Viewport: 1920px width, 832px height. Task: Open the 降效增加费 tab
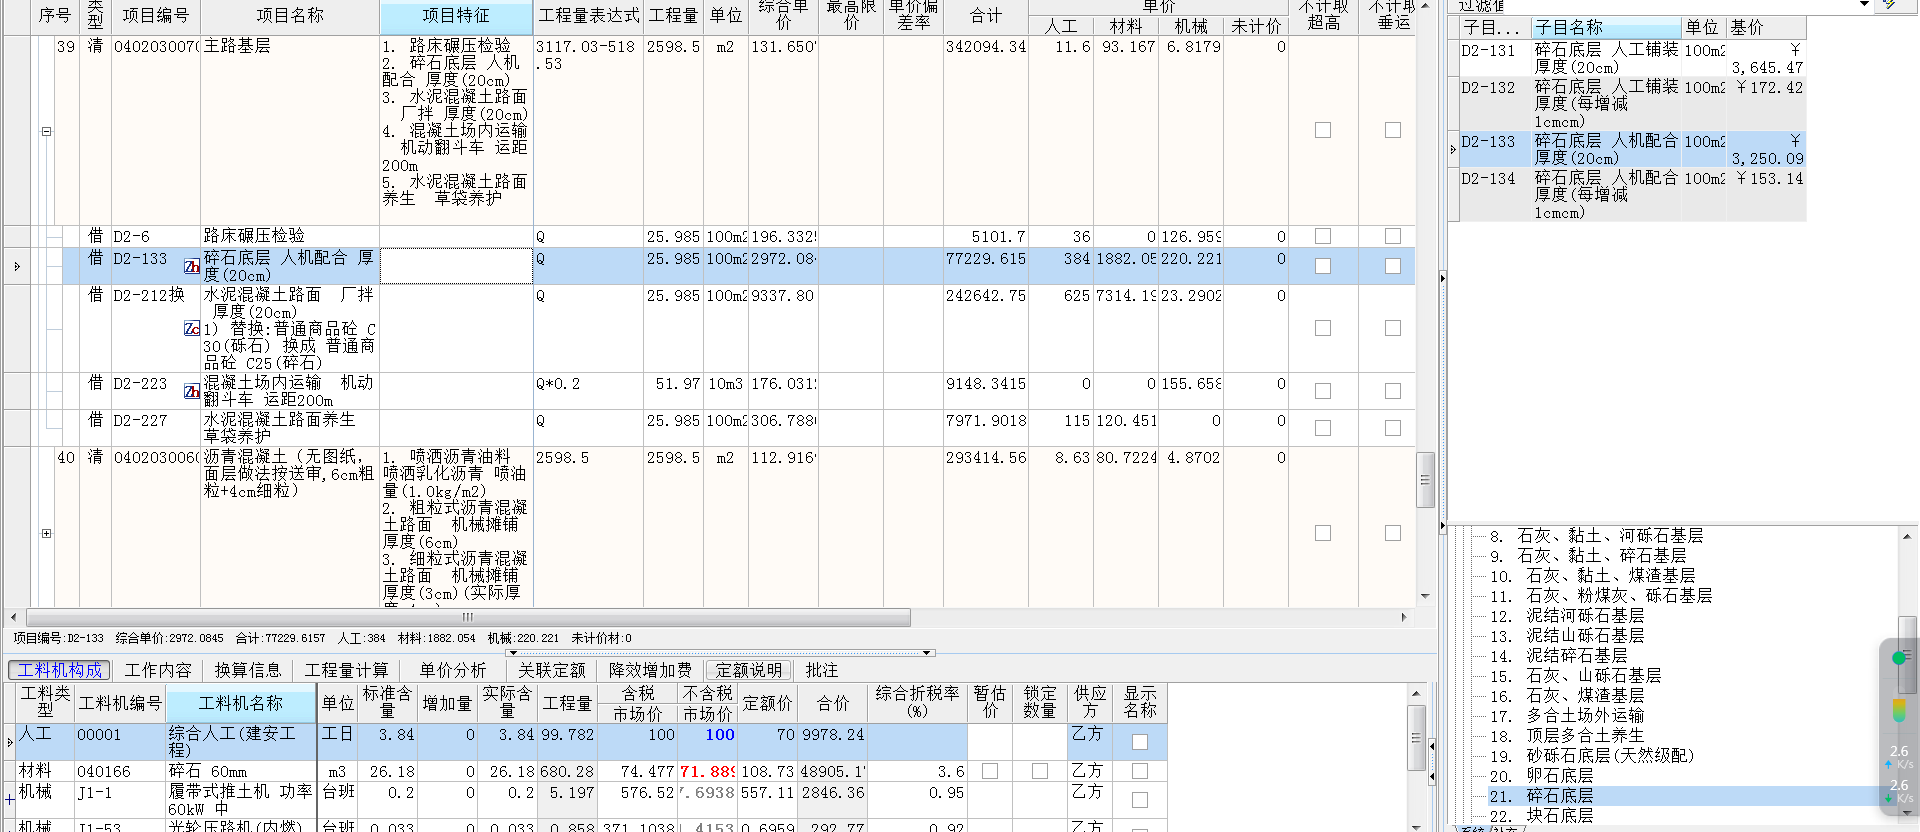click(650, 670)
